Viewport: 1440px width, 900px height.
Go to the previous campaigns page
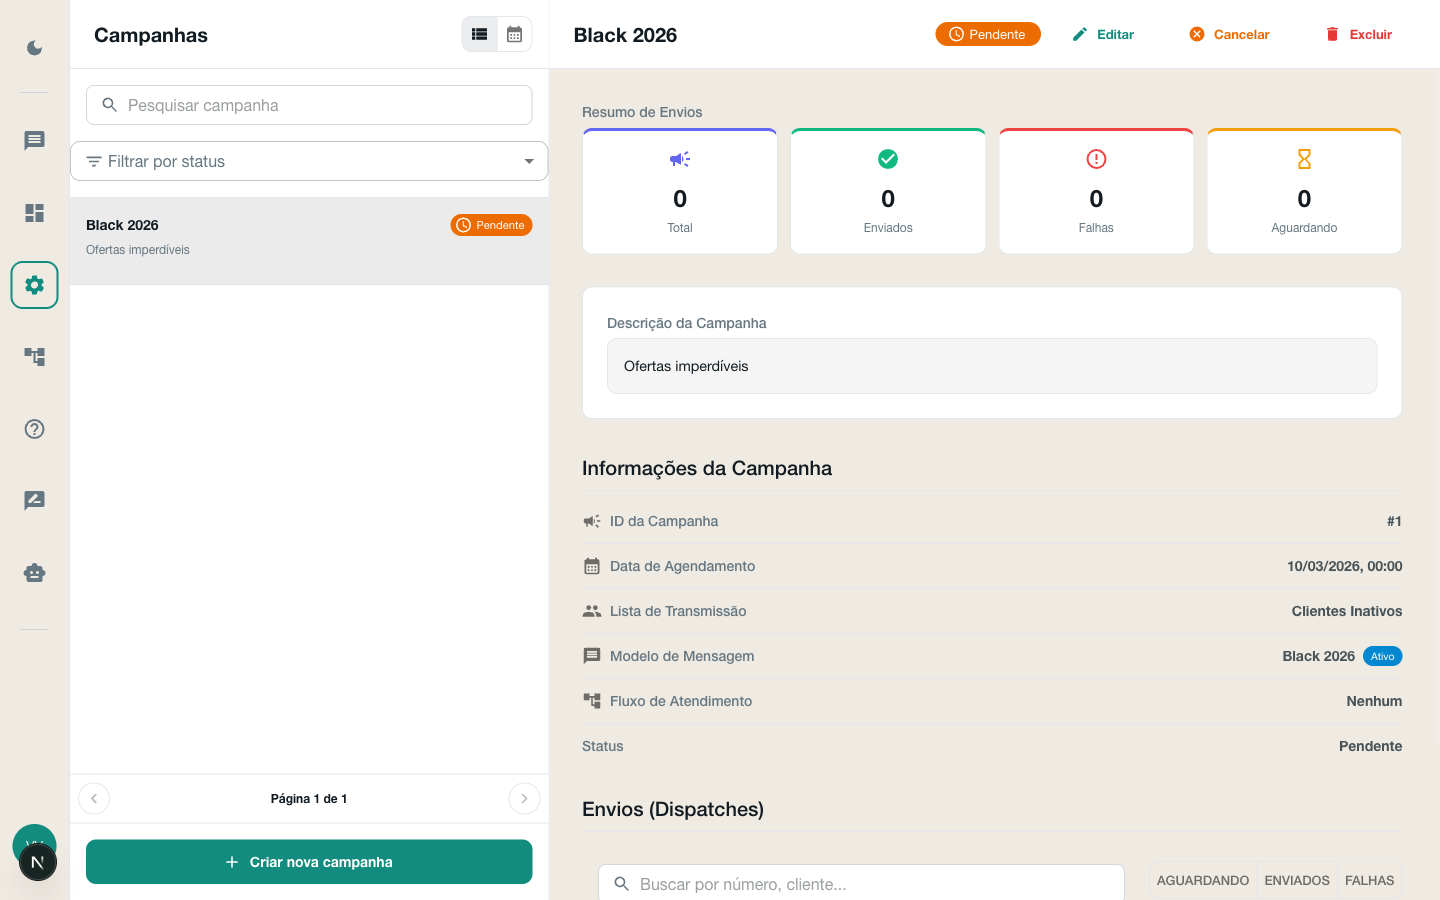click(94, 798)
